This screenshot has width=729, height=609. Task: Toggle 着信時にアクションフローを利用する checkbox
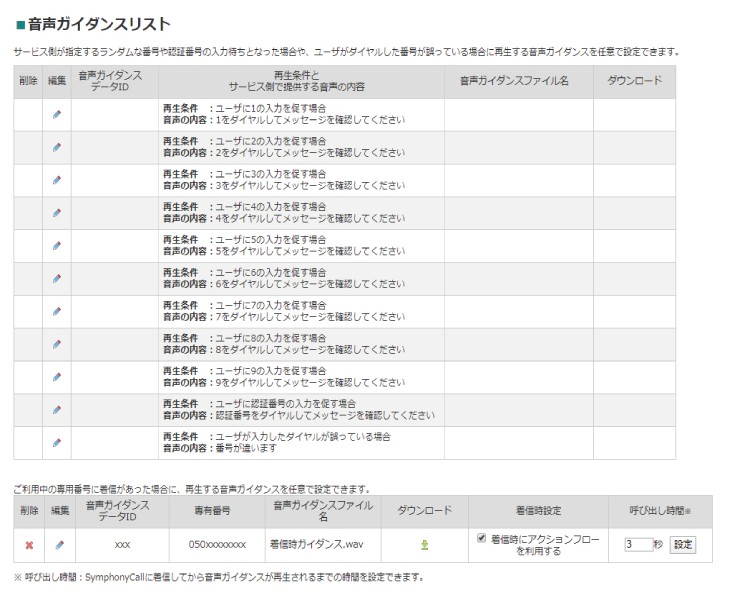(x=482, y=538)
